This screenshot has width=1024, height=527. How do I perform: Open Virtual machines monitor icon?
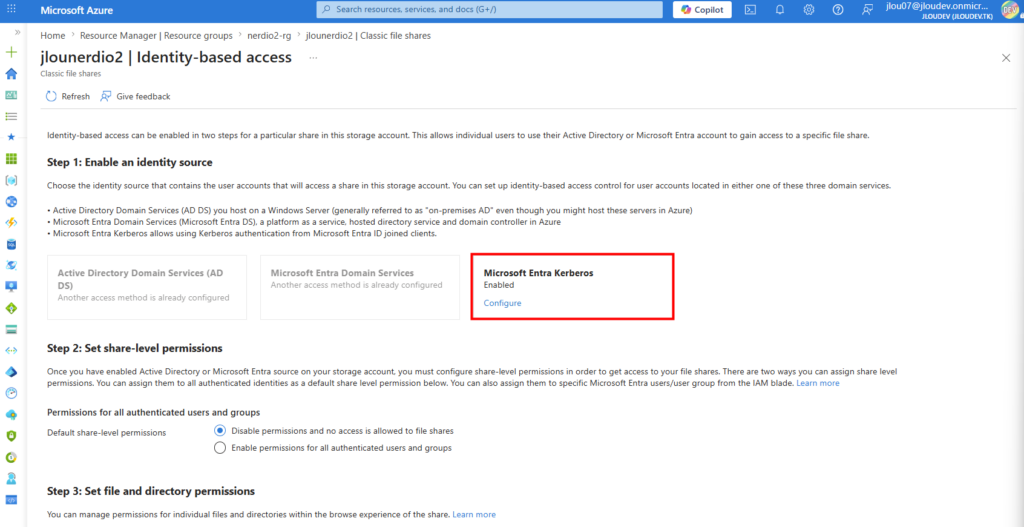(x=11, y=287)
